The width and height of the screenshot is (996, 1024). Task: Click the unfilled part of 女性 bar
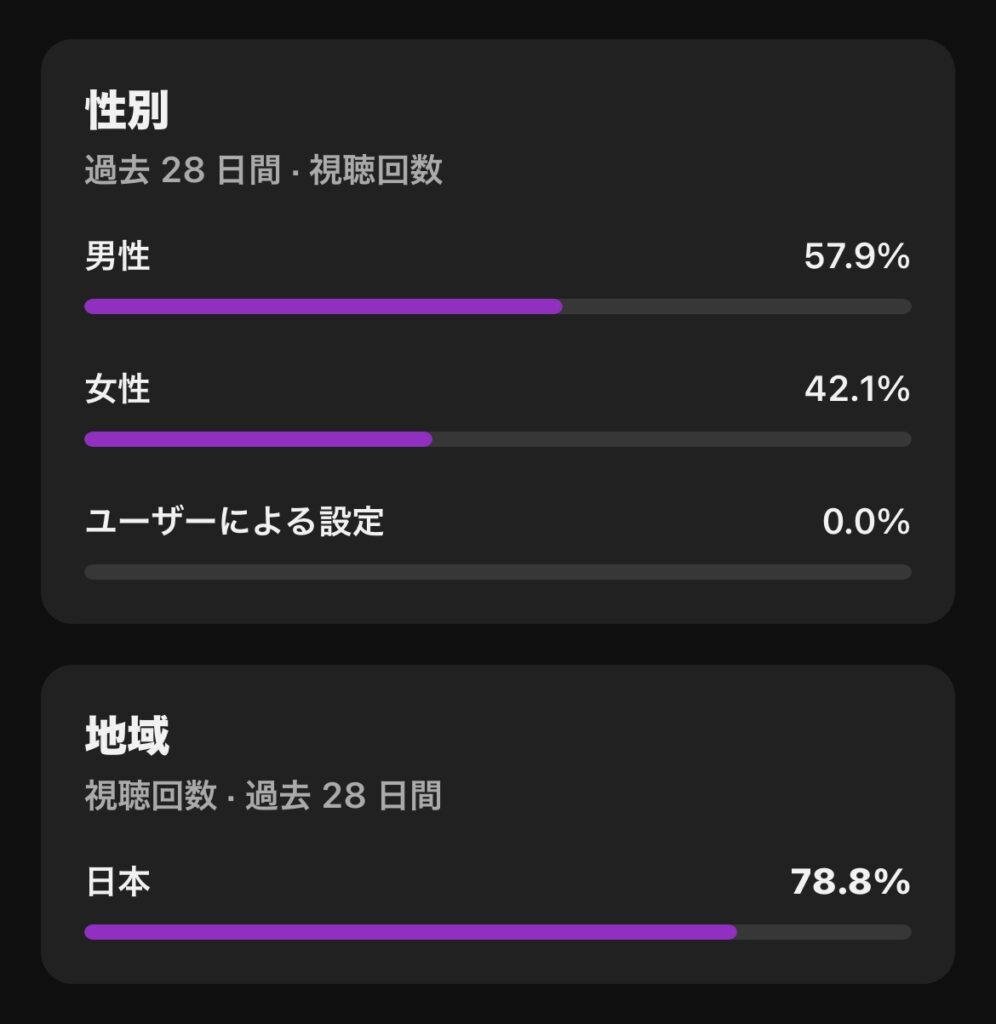672,439
